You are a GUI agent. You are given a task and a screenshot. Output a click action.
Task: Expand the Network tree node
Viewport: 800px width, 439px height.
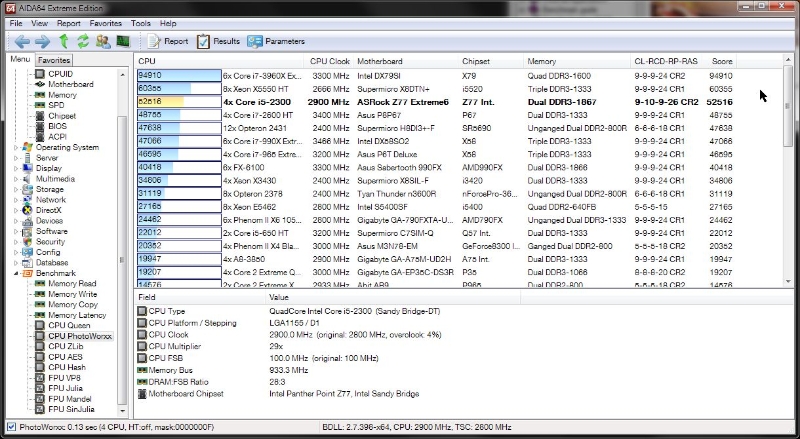16,200
